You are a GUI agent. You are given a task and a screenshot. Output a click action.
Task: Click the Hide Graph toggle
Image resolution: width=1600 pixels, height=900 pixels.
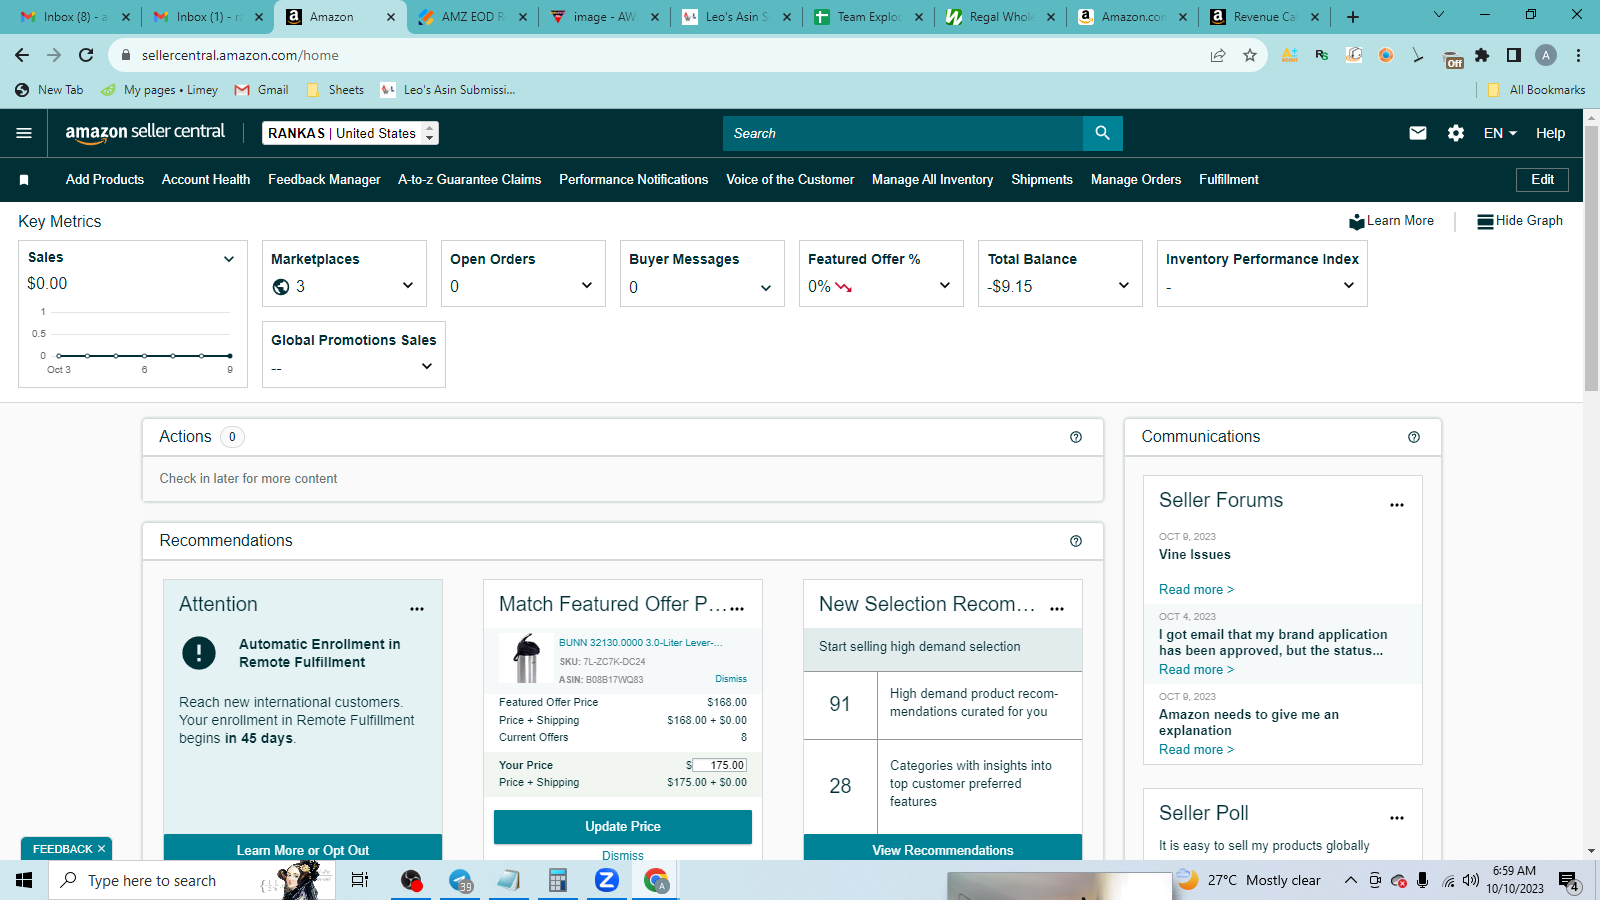(1520, 221)
